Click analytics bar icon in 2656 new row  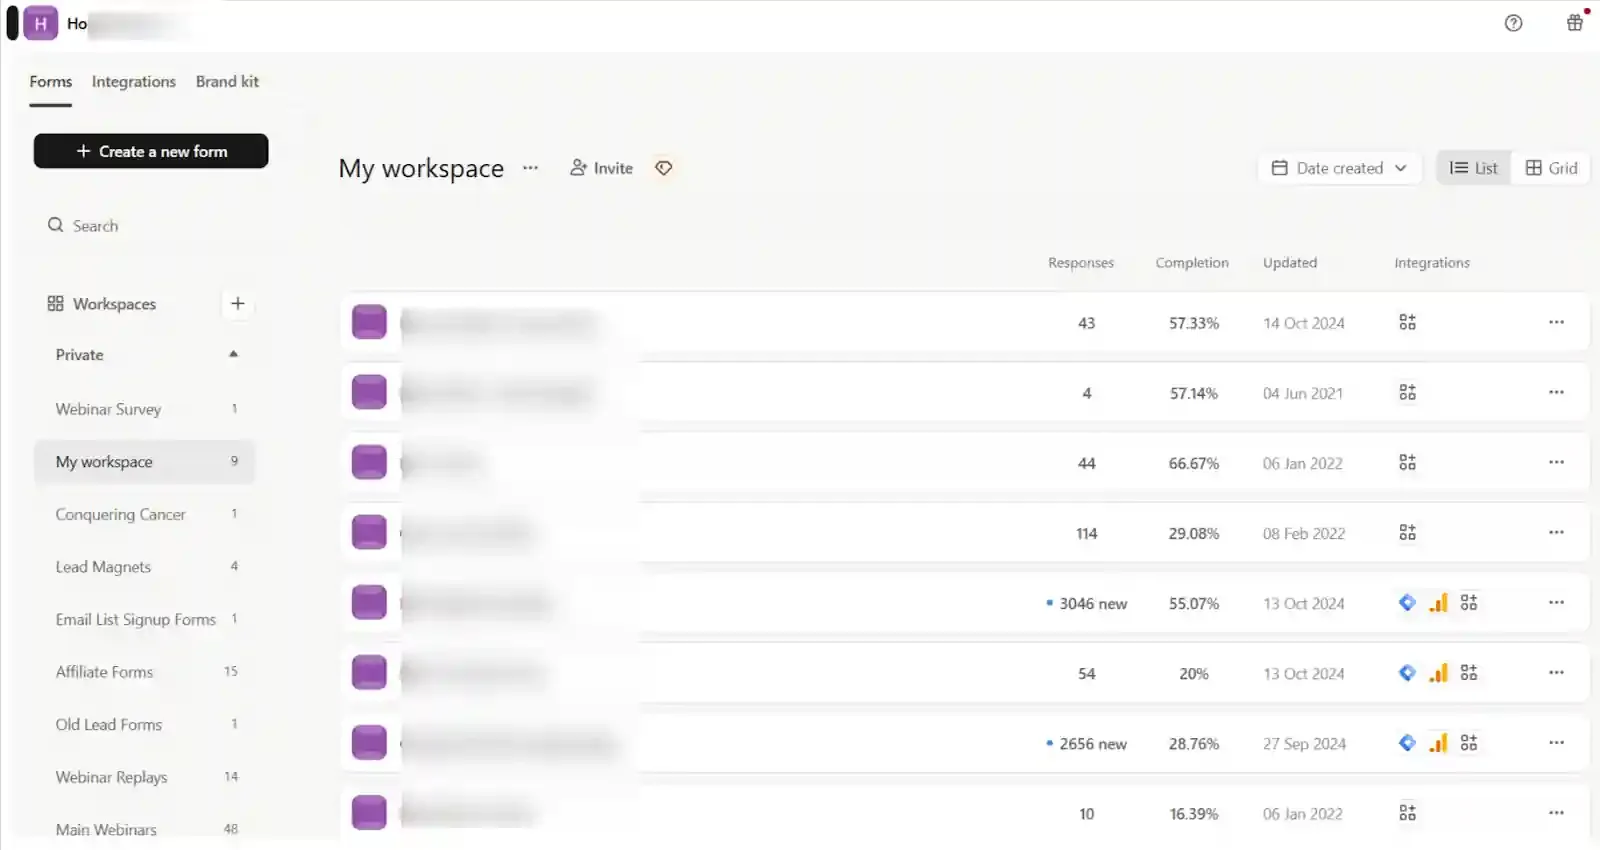pyautogui.click(x=1438, y=742)
